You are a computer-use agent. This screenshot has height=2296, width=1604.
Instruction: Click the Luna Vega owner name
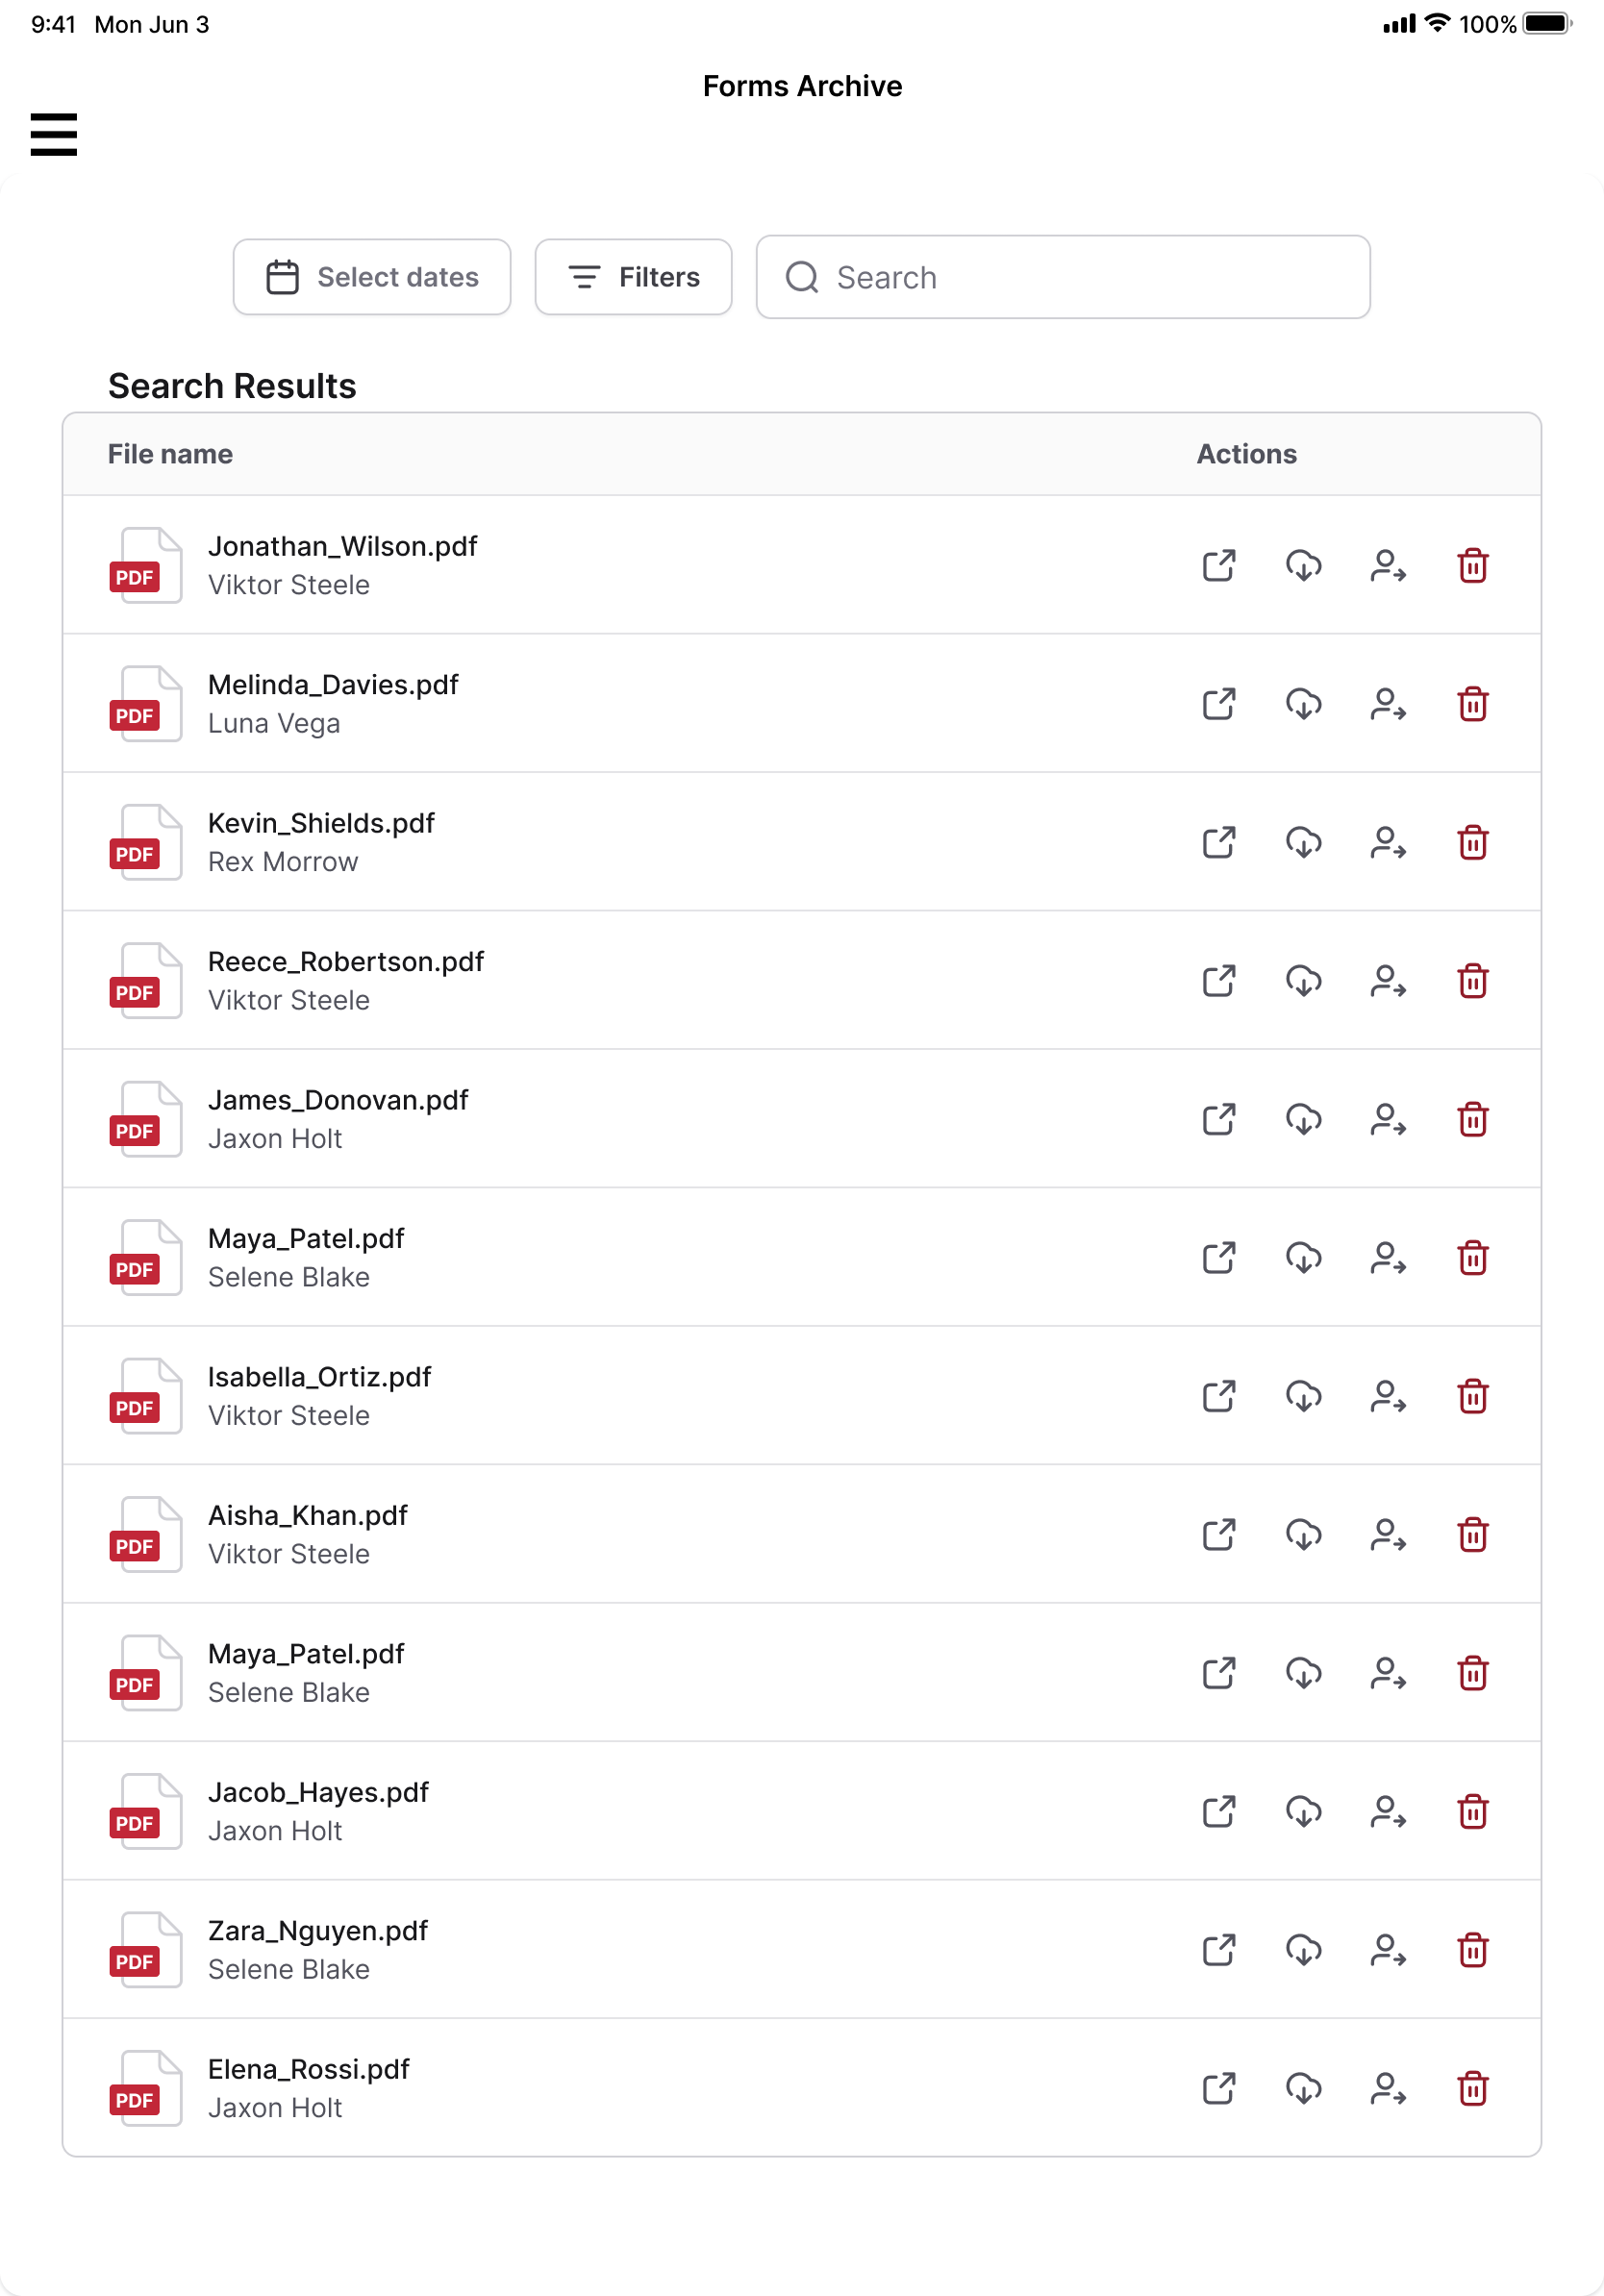(274, 723)
